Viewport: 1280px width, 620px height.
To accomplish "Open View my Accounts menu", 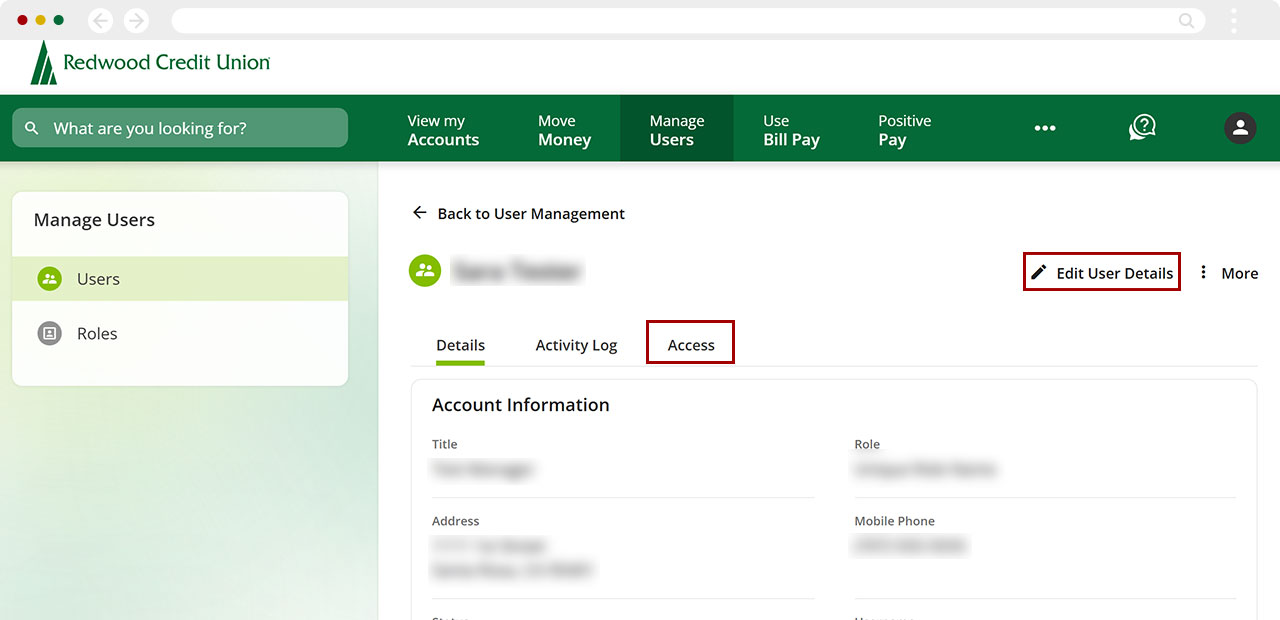I will [443, 130].
